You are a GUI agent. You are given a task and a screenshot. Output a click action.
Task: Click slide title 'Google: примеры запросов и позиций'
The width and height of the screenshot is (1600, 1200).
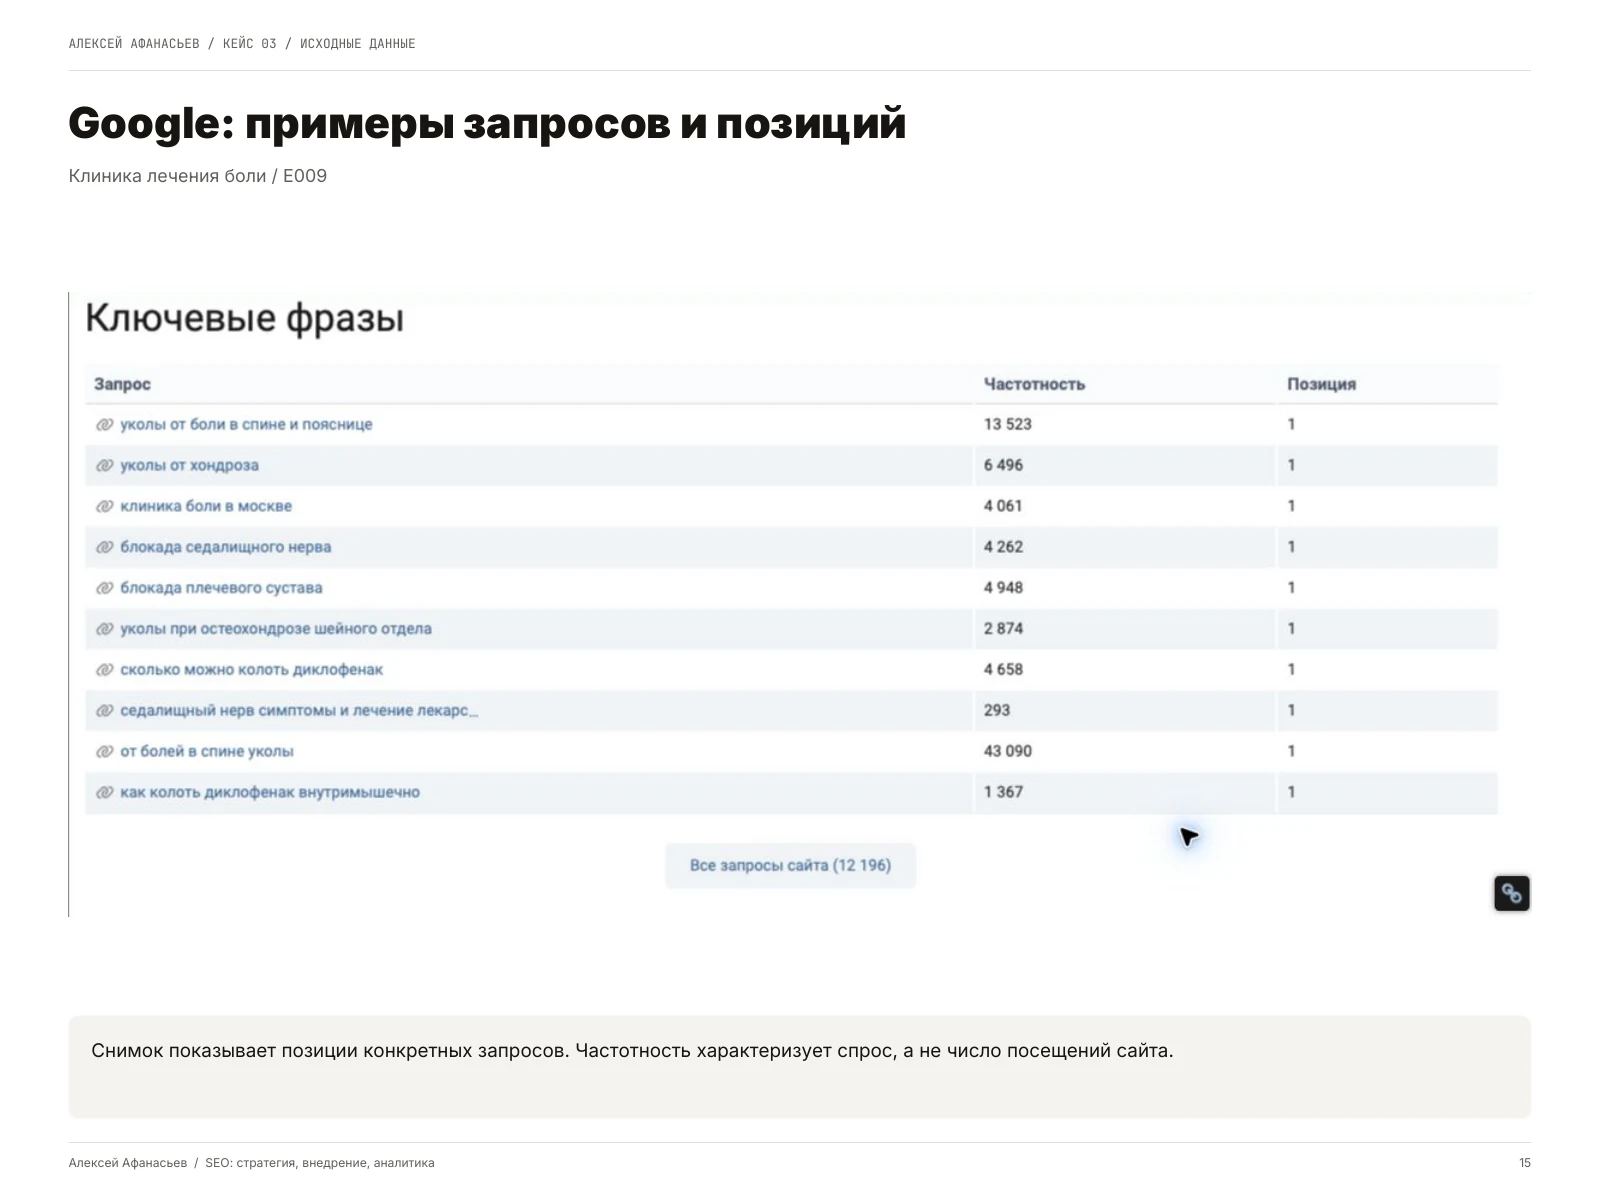(x=487, y=124)
